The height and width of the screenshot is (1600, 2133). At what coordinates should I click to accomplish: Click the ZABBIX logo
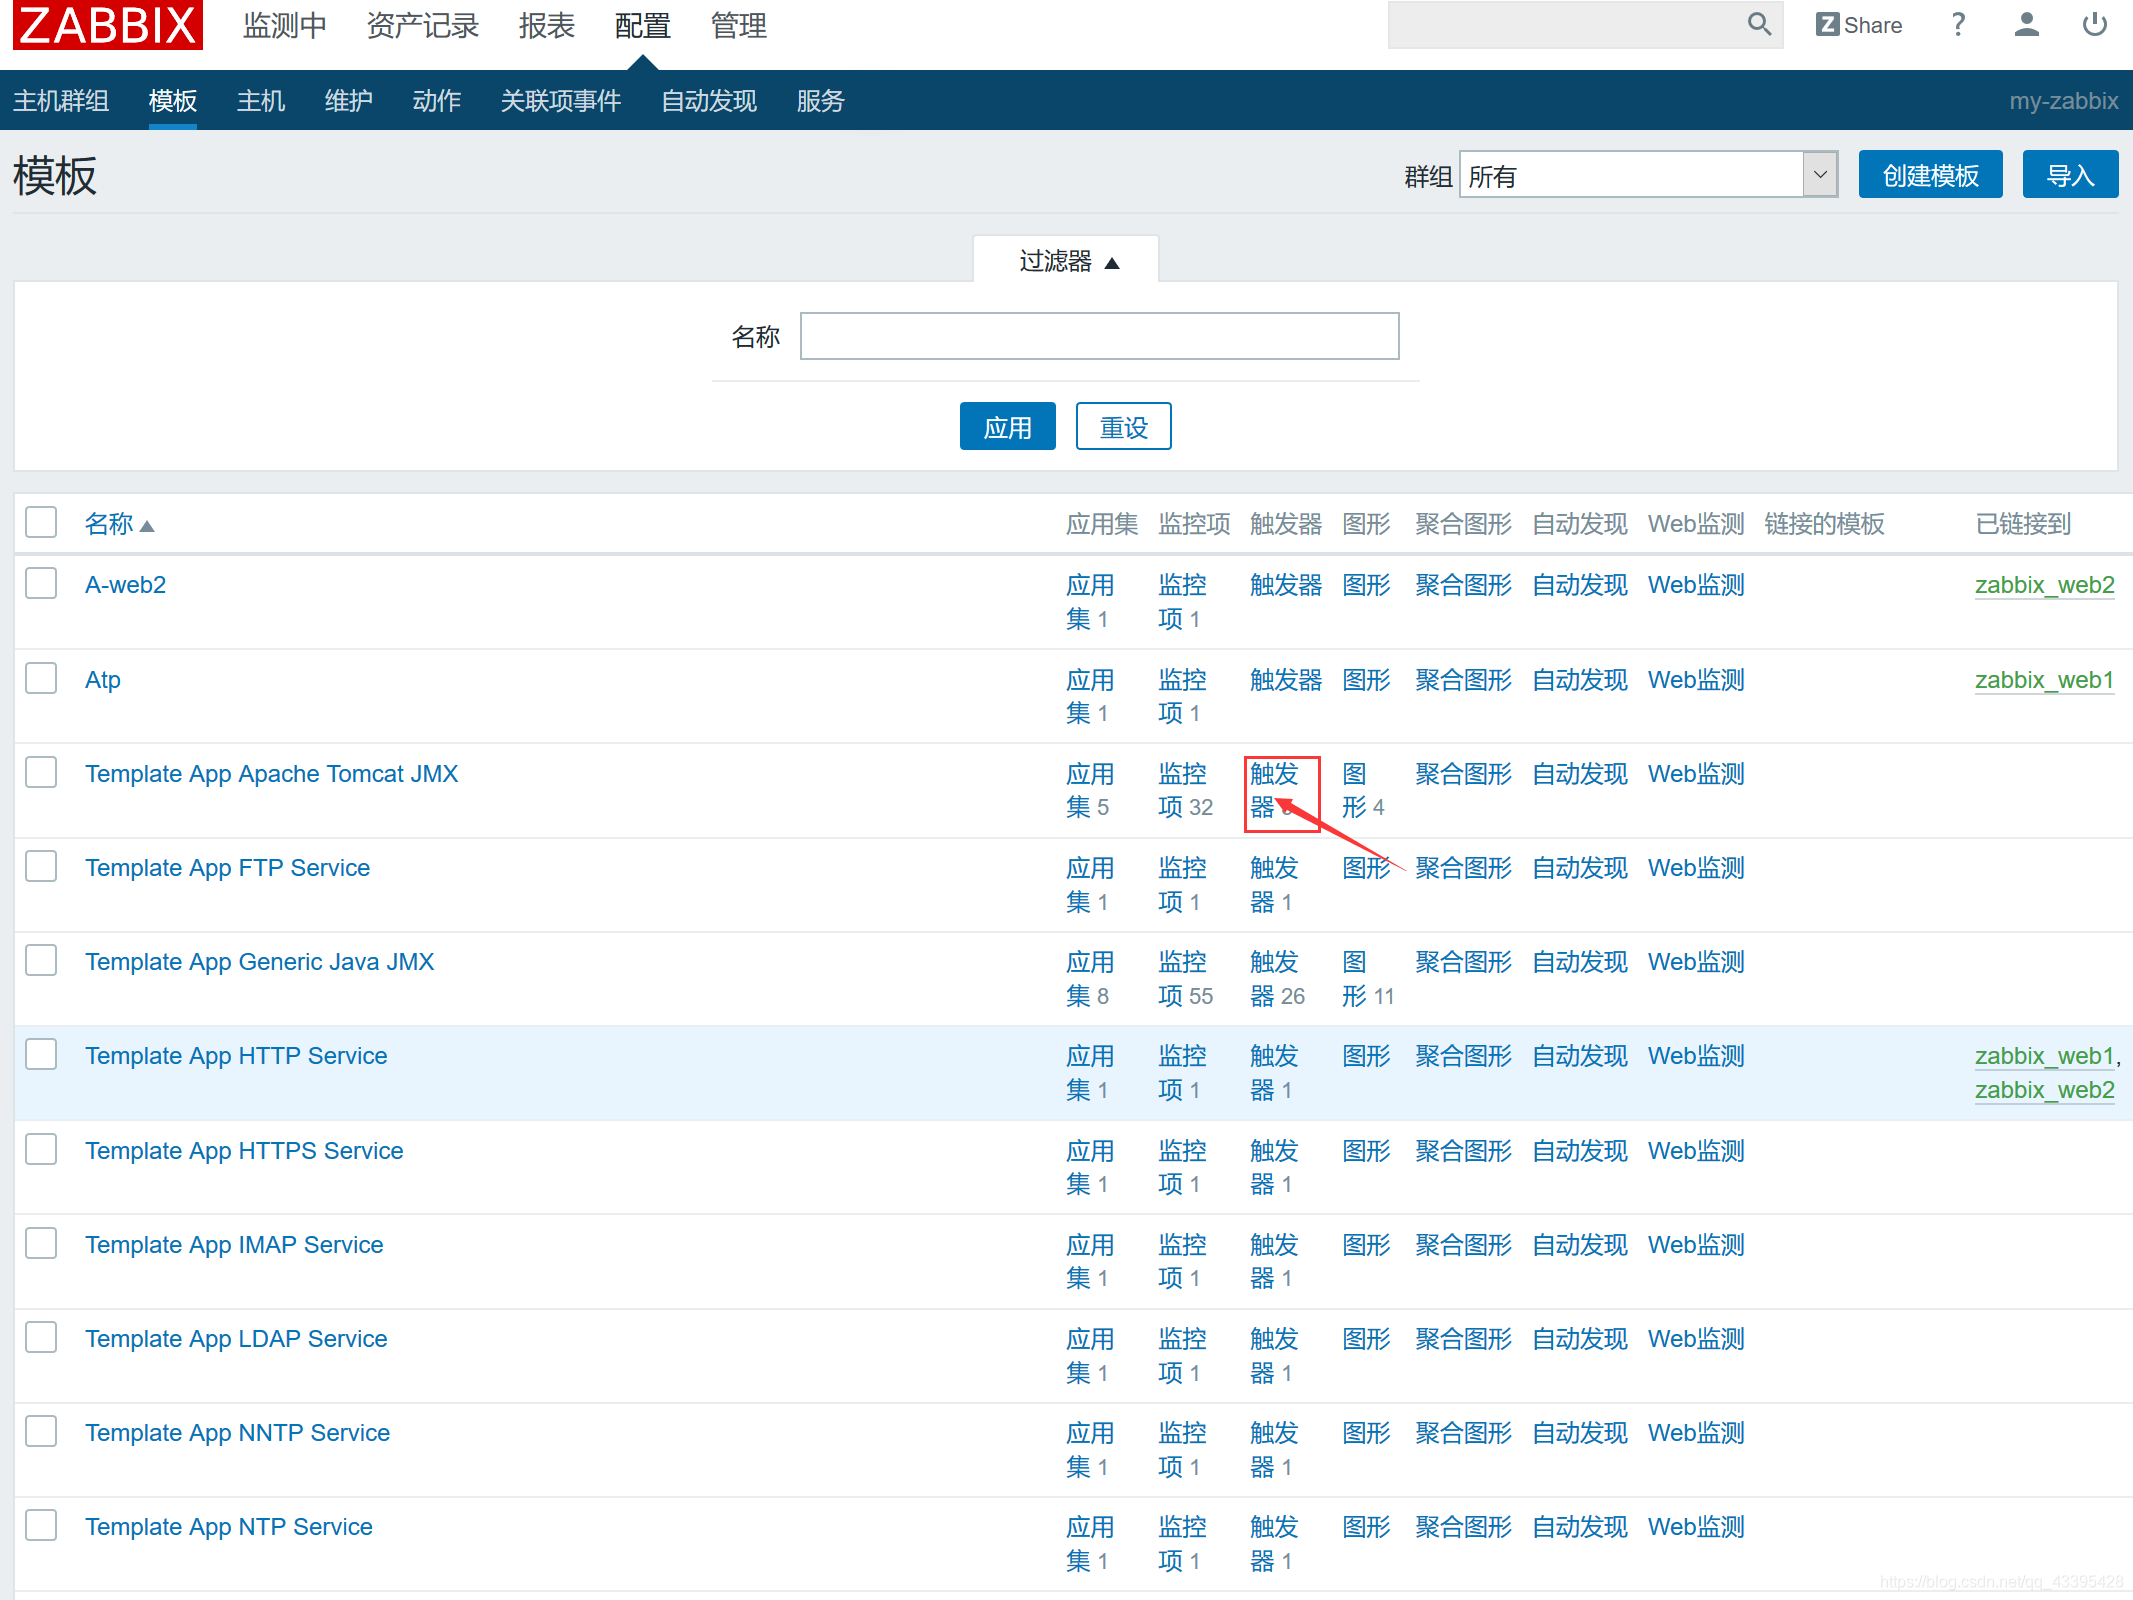[x=108, y=25]
